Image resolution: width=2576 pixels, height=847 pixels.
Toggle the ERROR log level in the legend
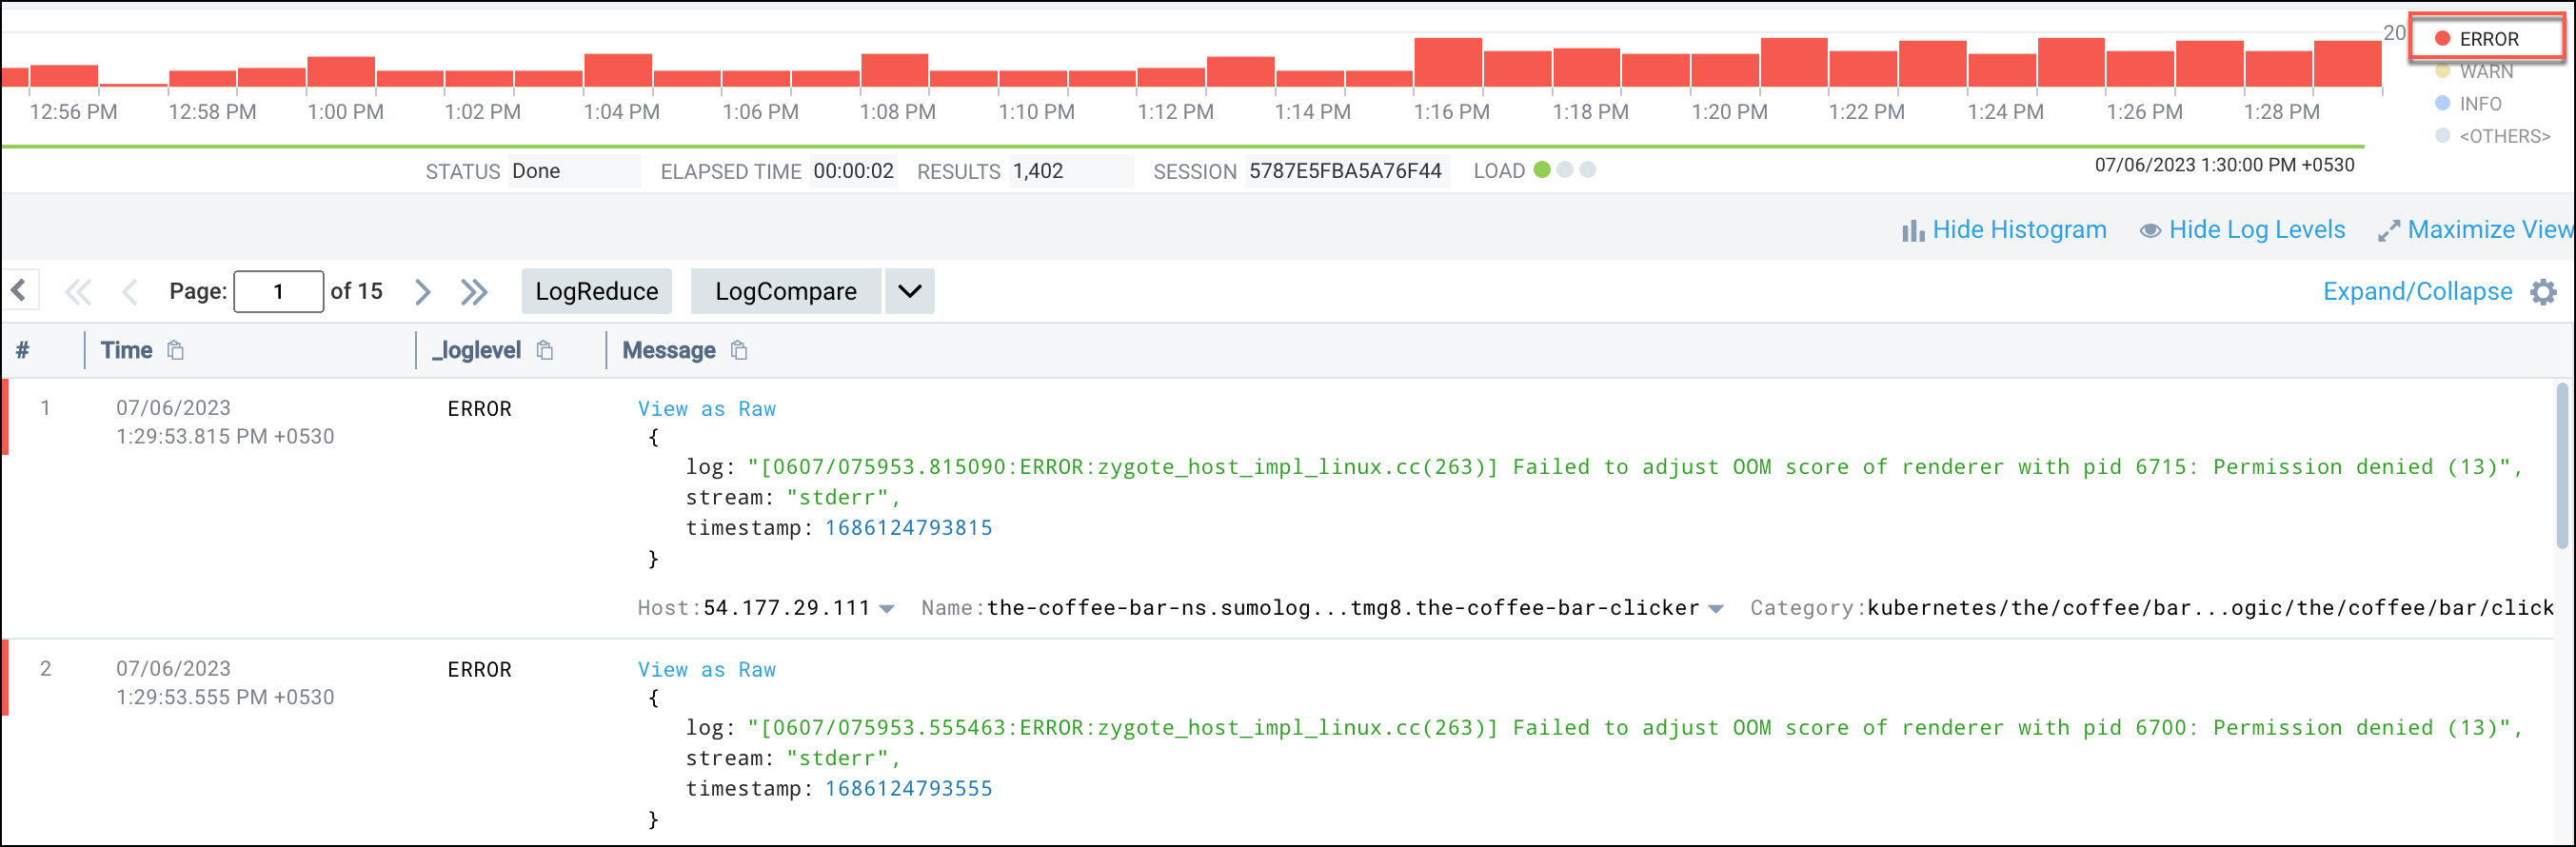pos(2487,39)
